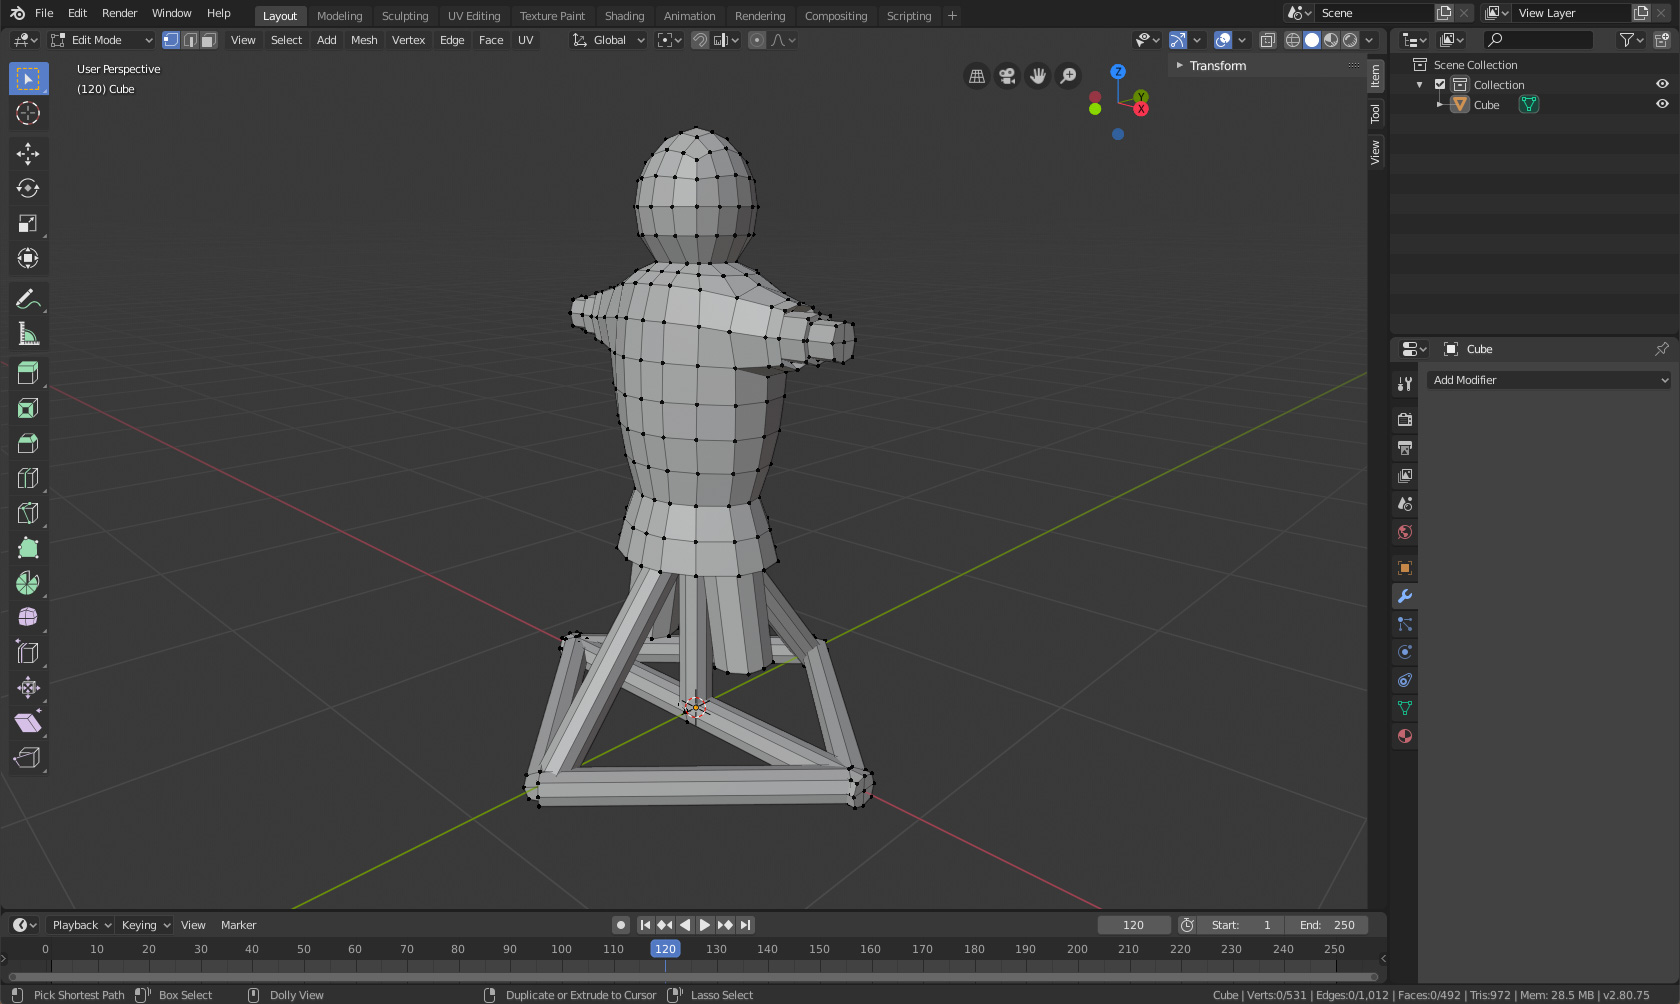Viewport: 1680px width, 1004px height.
Task: Switch to face select mode
Action: 208,40
